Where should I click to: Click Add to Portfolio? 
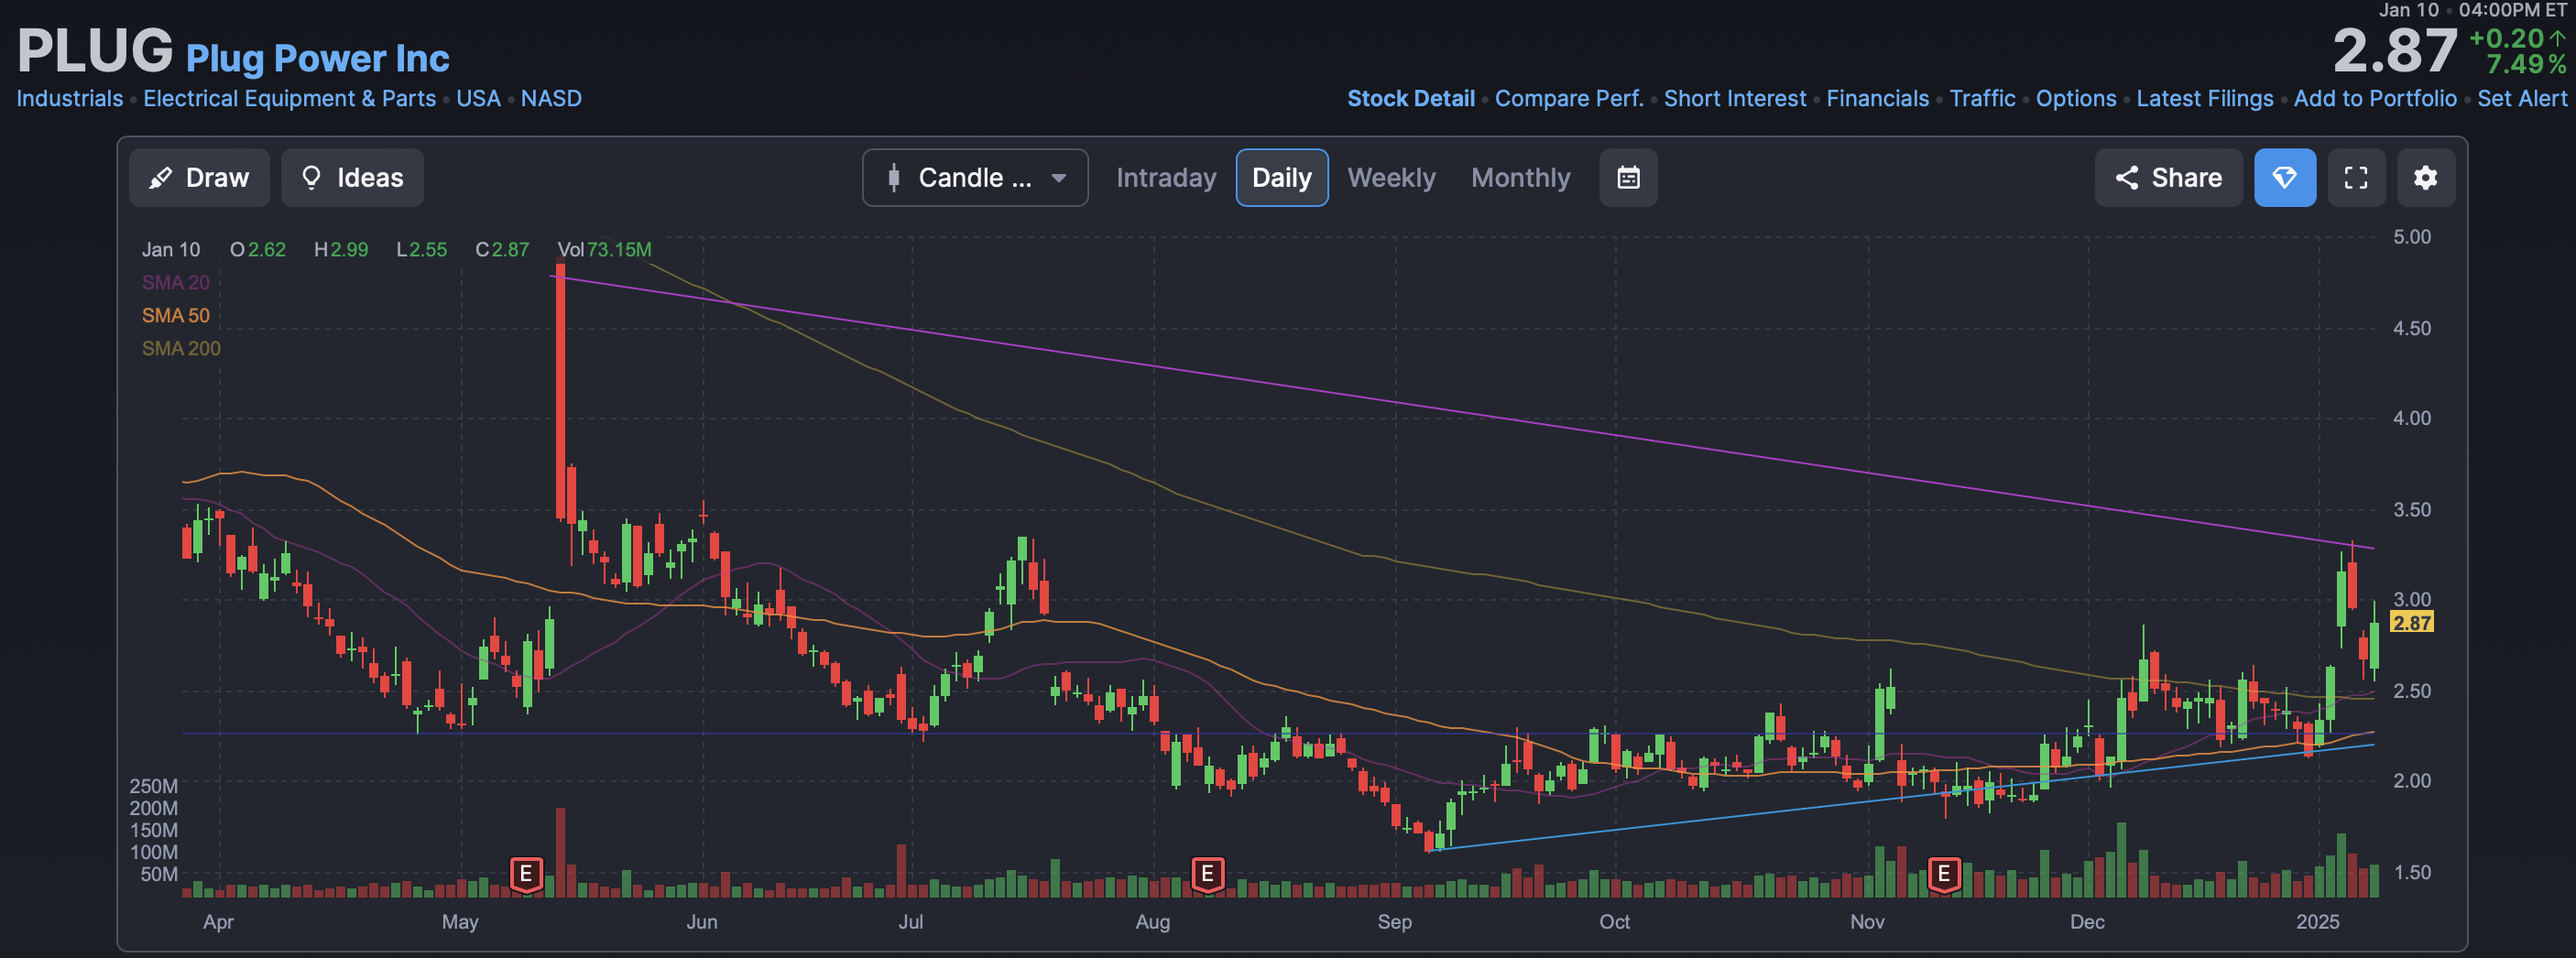(x=2375, y=99)
